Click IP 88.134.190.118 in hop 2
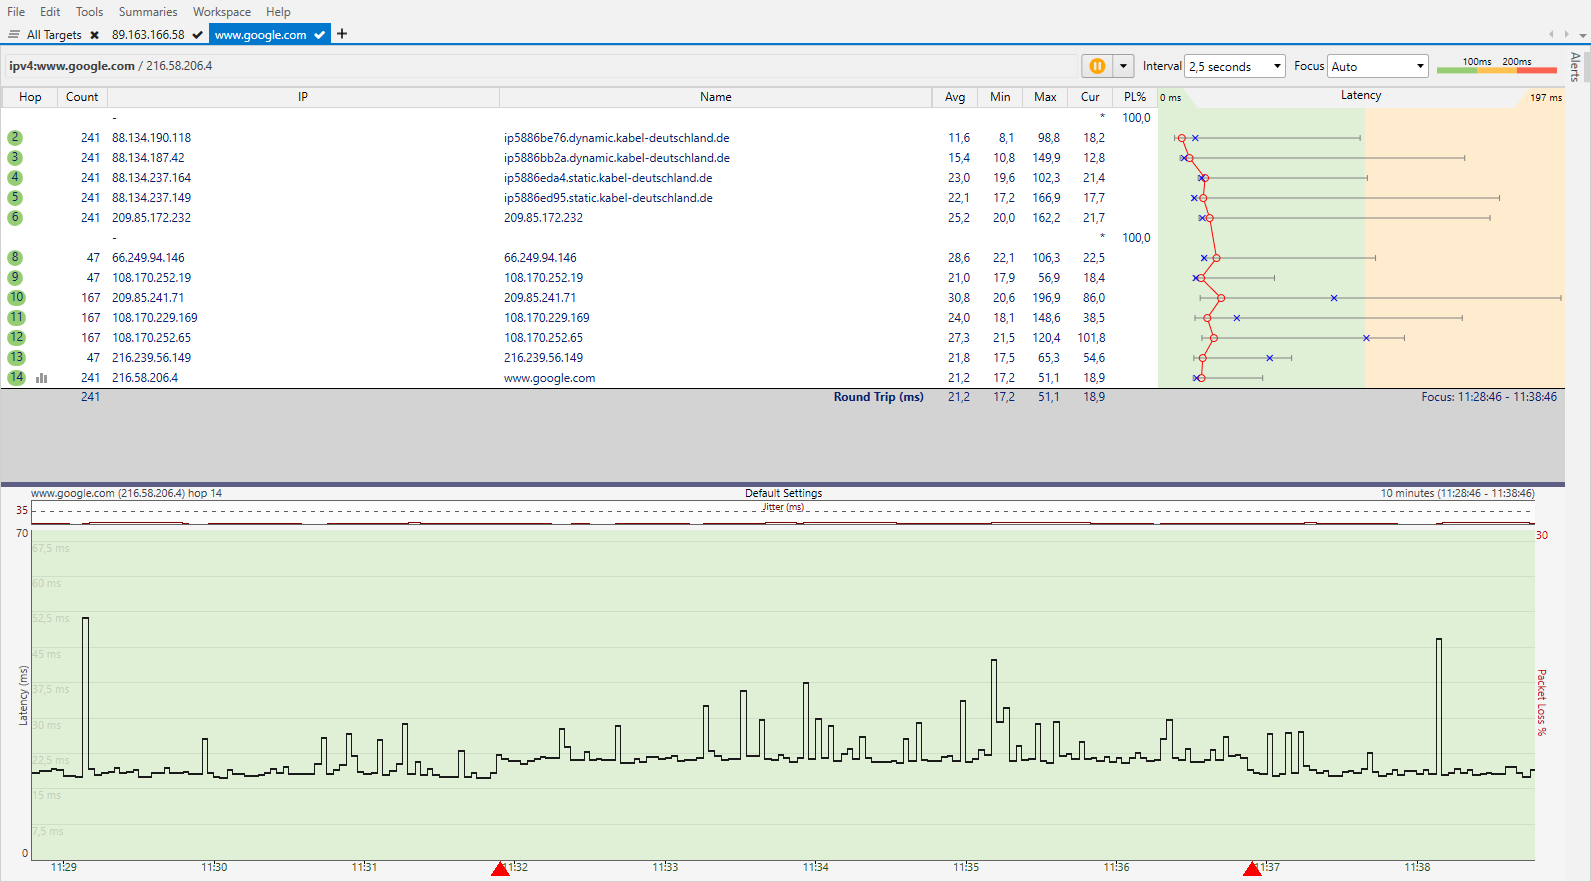The image size is (1591, 882). [151, 138]
